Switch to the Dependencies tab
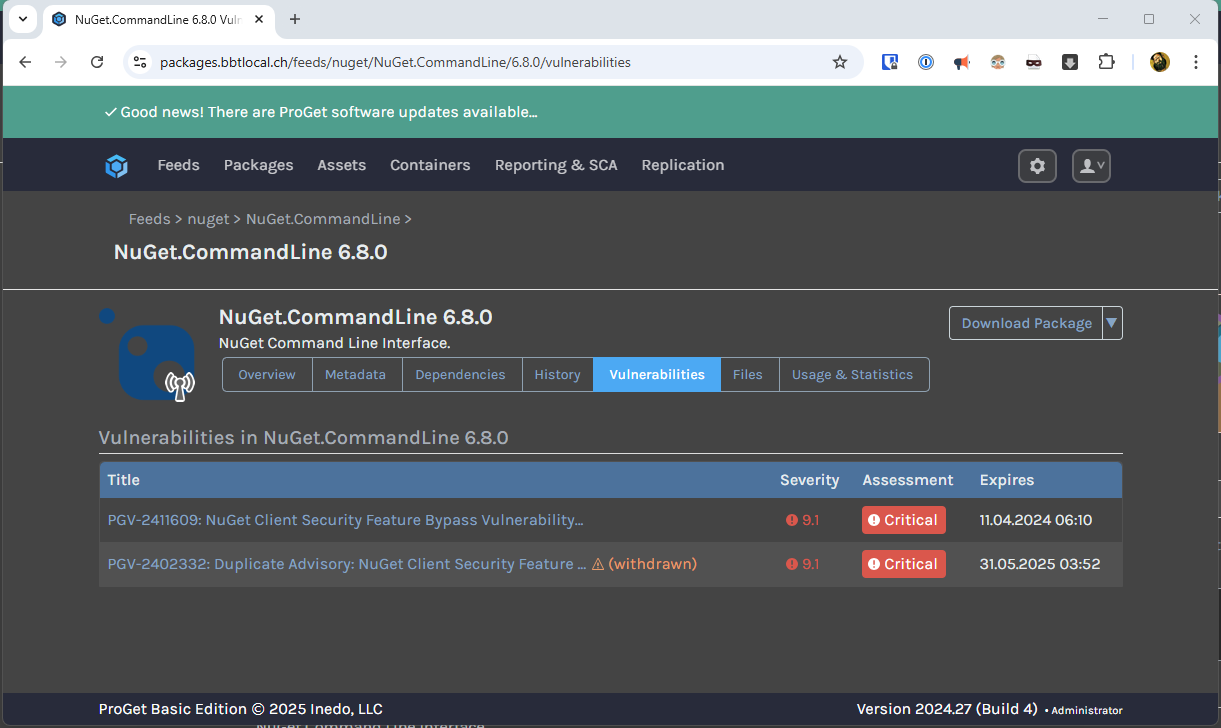1221x728 pixels. point(460,374)
